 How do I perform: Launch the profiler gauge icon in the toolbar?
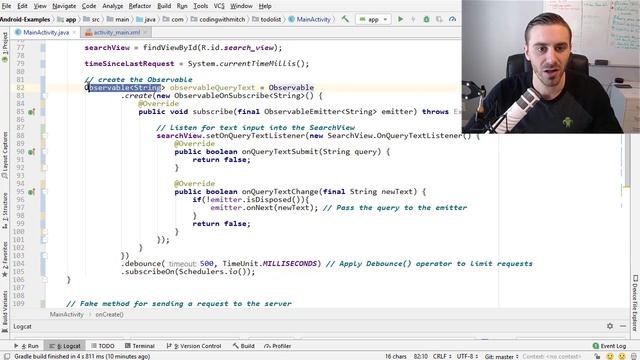pyautogui.click(x=452, y=19)
